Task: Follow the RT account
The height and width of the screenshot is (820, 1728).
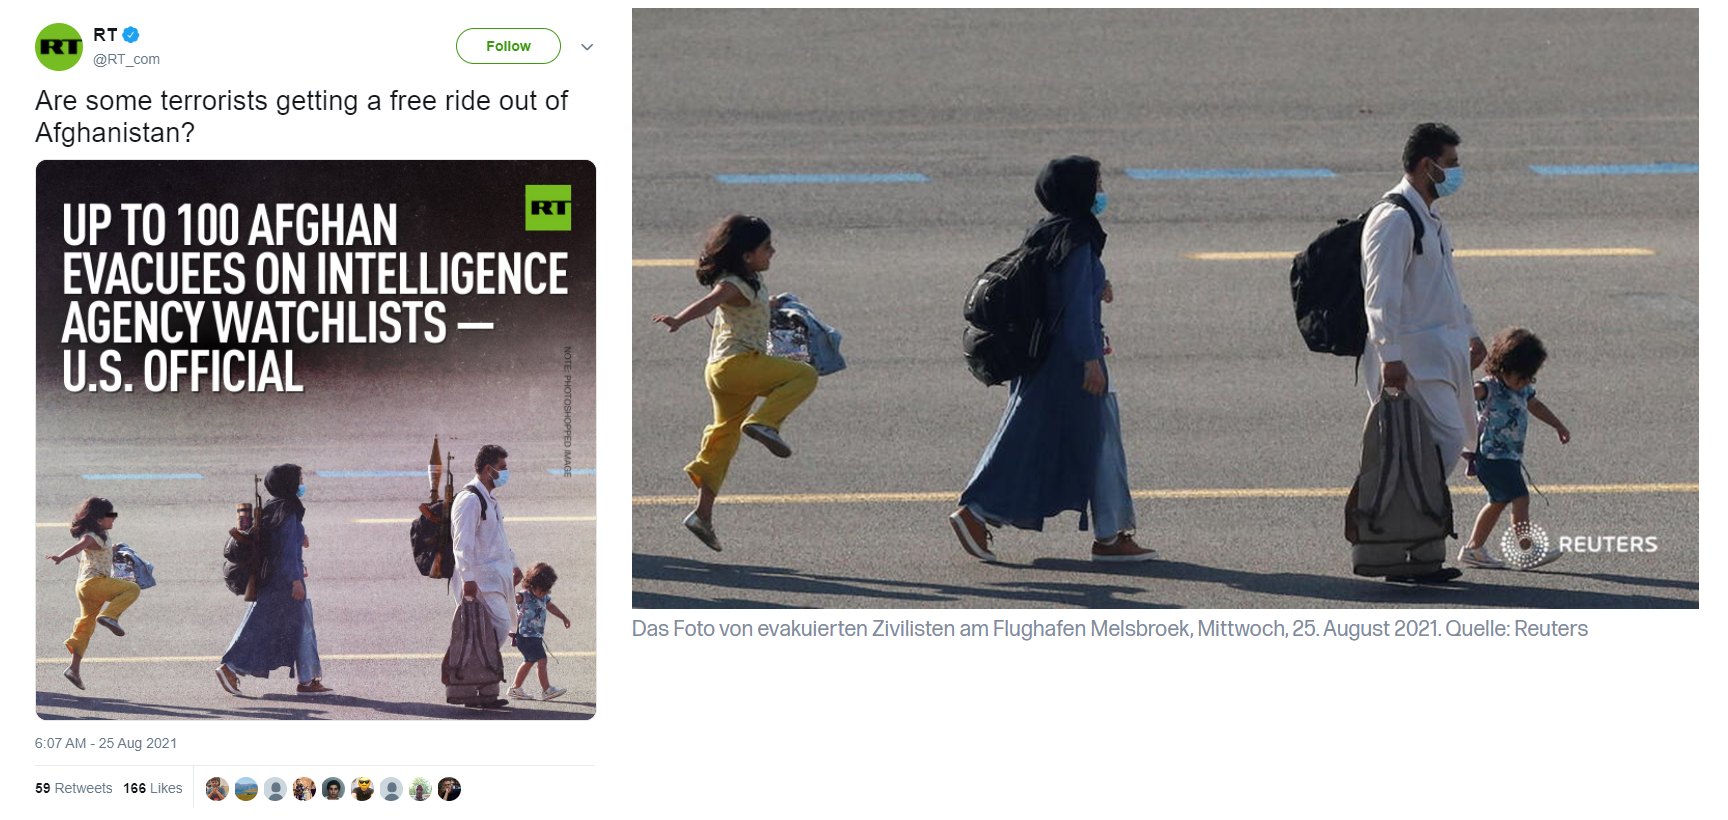Action: click(x=508, y=46)
